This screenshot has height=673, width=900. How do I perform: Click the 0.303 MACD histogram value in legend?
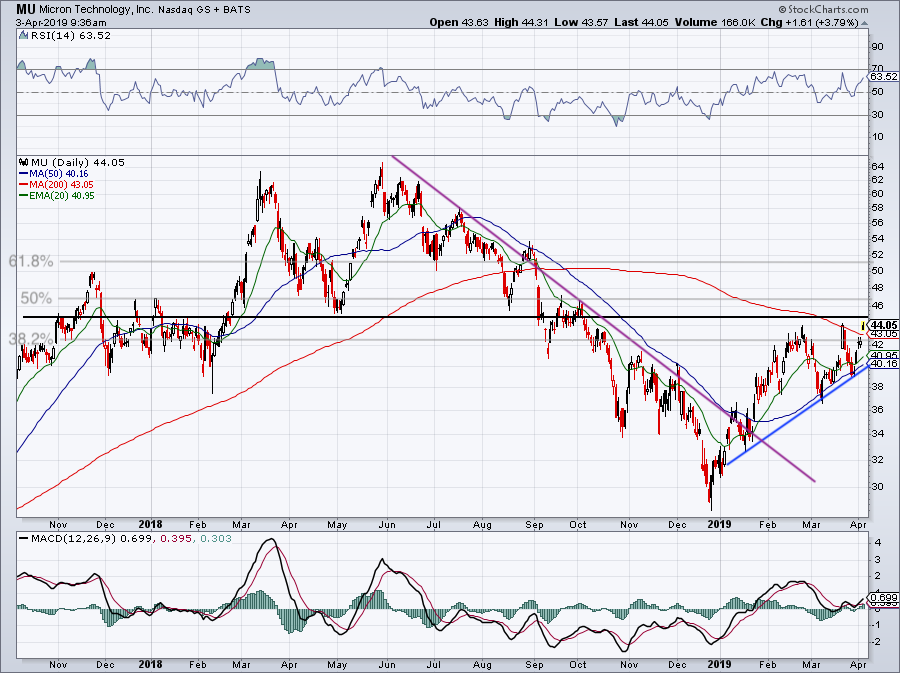coord(215,538)
